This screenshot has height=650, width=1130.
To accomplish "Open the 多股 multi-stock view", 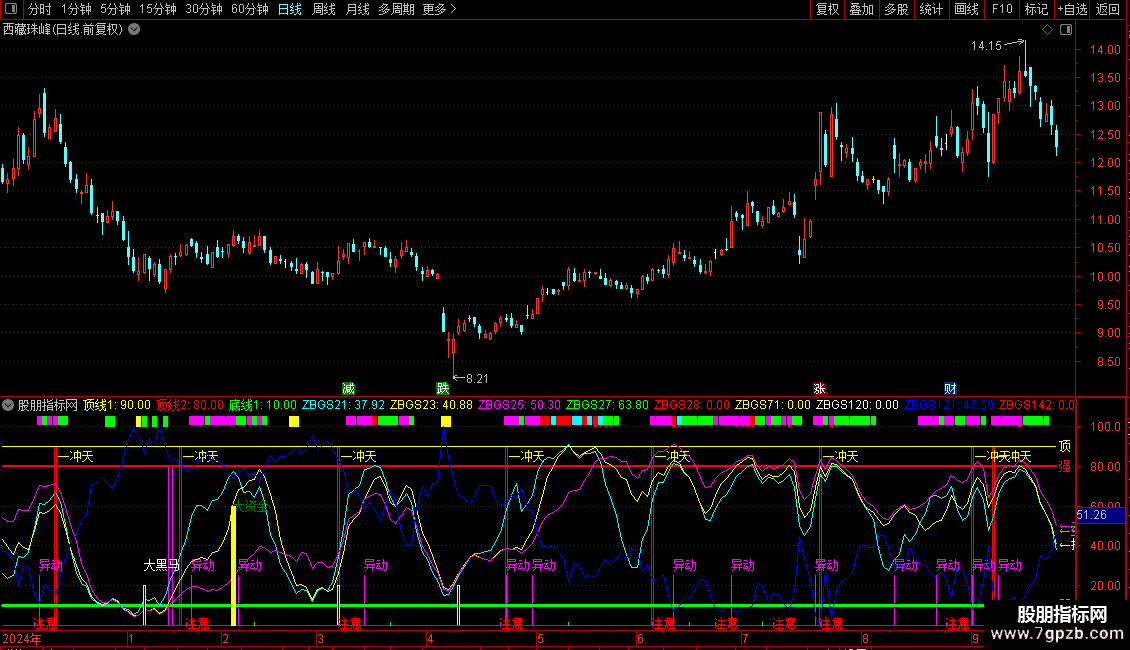I will click(x=897, y=9).
